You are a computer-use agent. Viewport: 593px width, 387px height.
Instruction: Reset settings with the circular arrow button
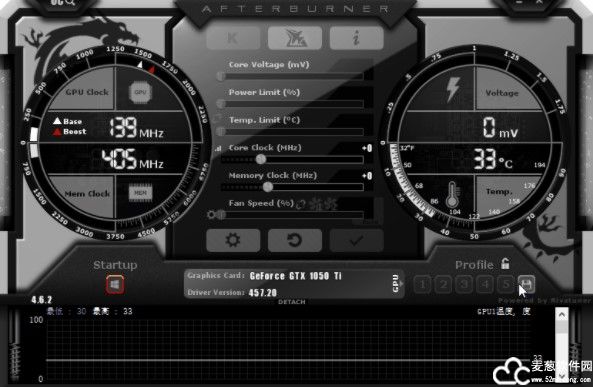(295, 240)
